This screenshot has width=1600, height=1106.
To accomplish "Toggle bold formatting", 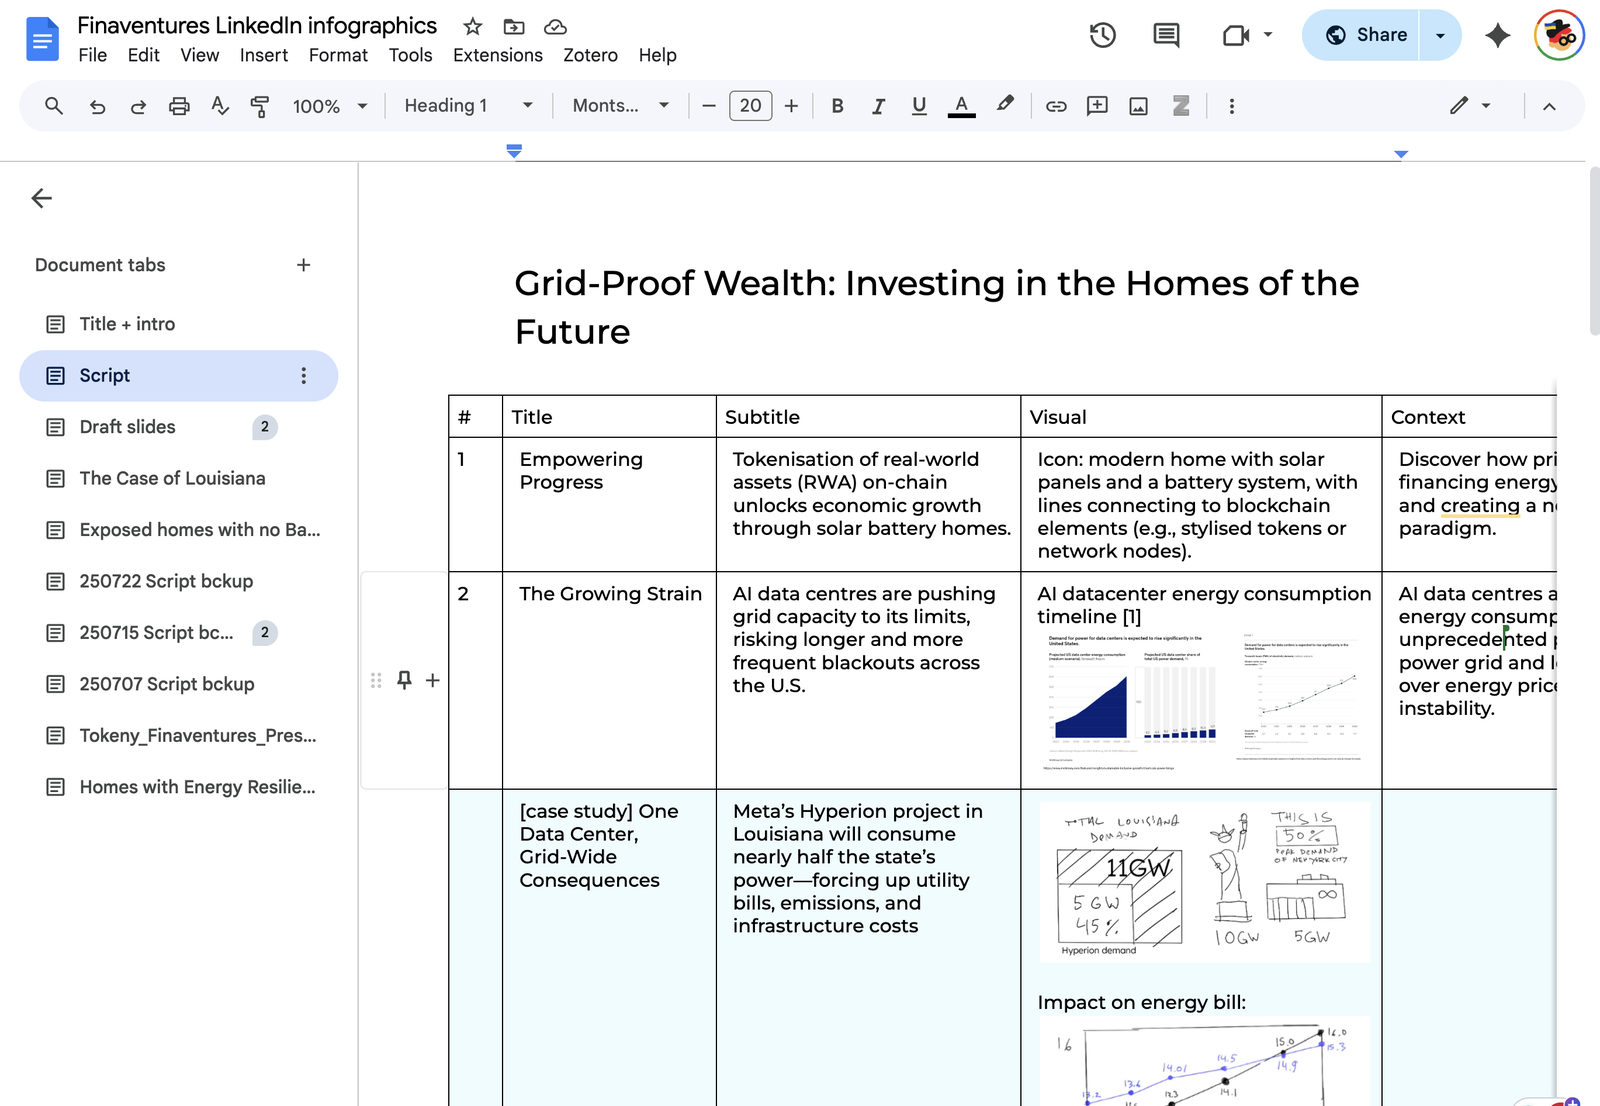I will (x=838, y=106).
